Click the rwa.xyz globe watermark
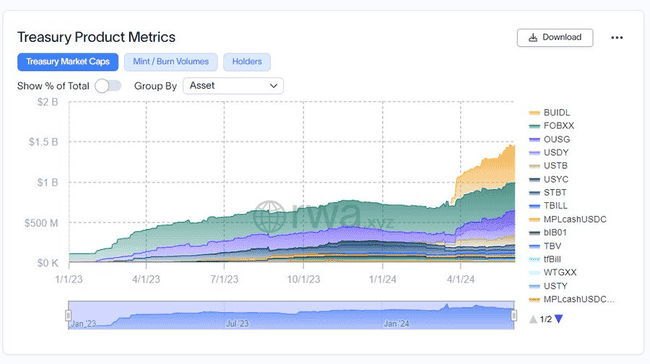Image resolution: width=650 pixels, height=364 pixels. (x=269, y=216)
